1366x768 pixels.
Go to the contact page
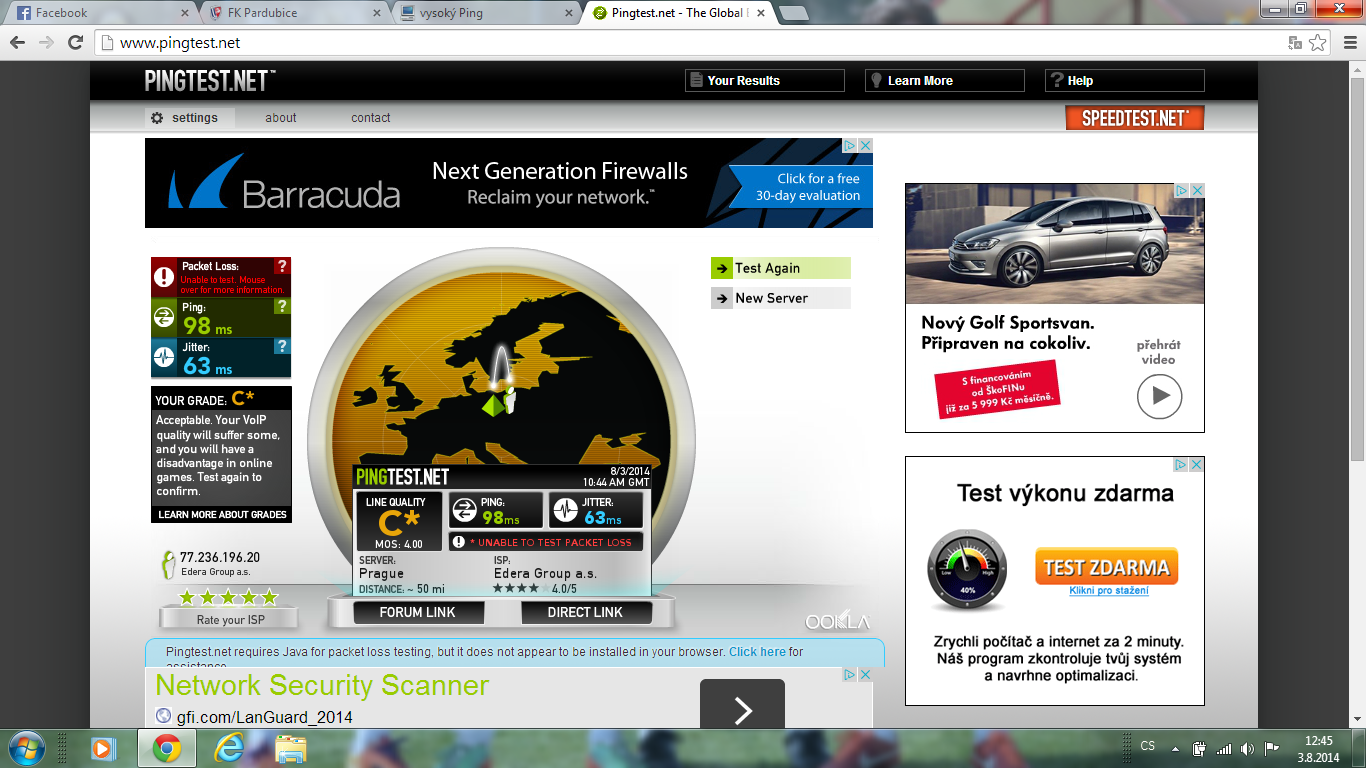tap(371, 118)
